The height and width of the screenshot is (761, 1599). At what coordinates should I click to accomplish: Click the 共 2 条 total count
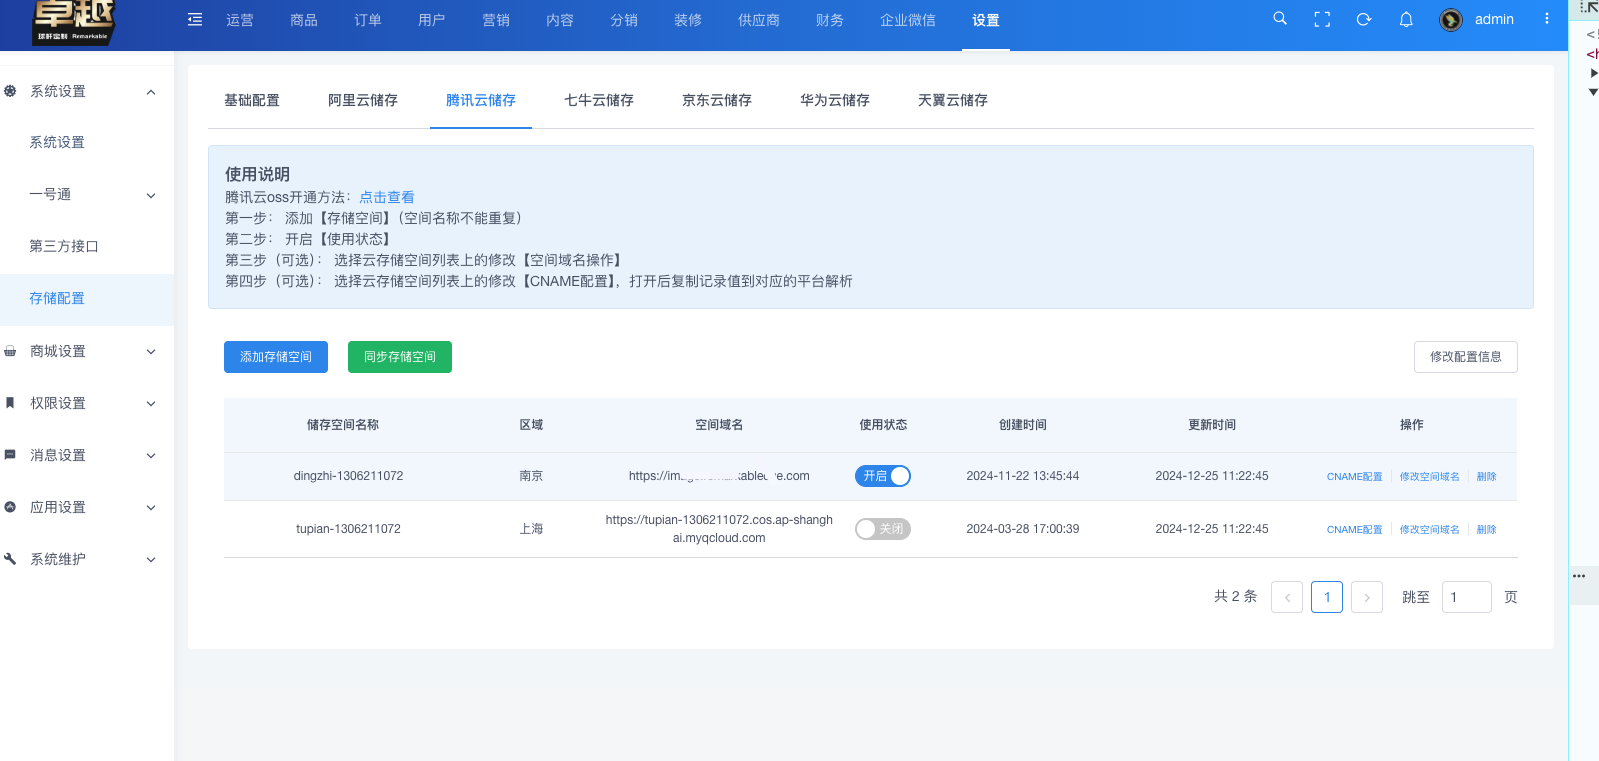click(x=1235, y=596)
